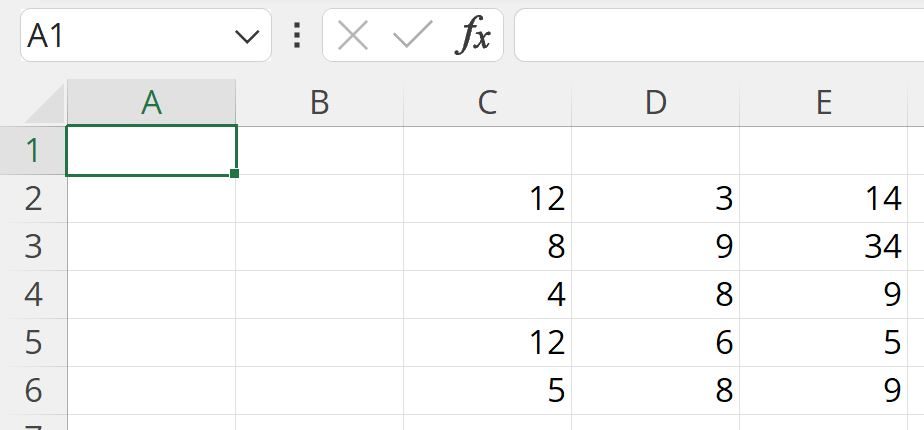Click the Enter checkmark icon in formula bar
The height and width of the screenshot is (430, 924).
412,37
